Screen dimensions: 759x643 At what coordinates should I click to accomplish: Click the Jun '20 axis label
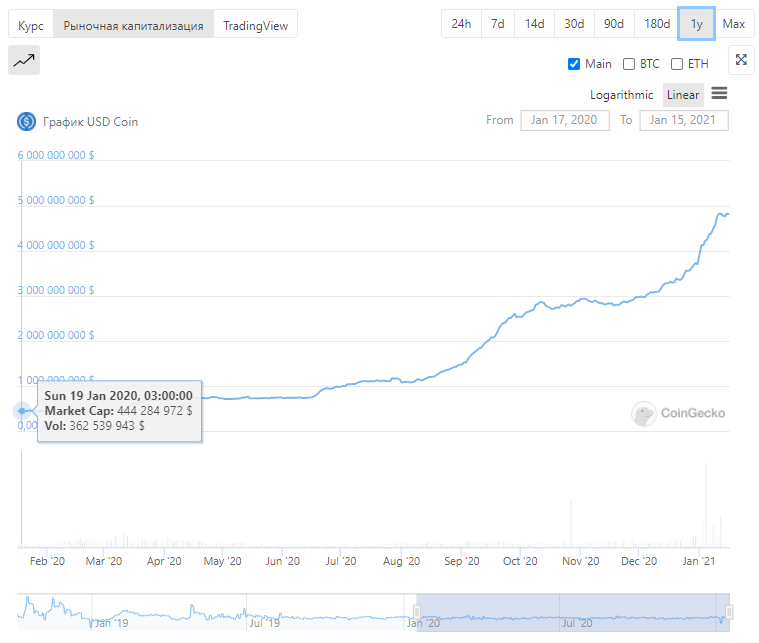[283, 561]
